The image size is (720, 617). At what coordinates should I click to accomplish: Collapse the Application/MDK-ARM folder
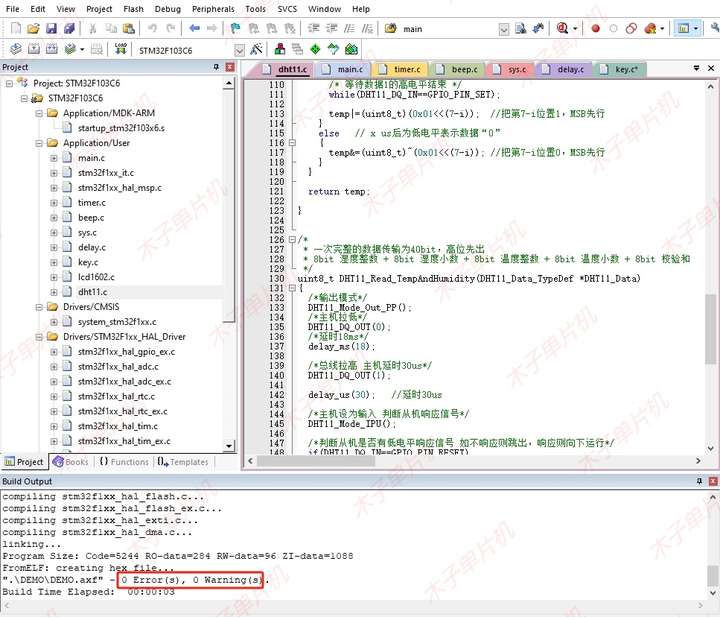(39, 113)
